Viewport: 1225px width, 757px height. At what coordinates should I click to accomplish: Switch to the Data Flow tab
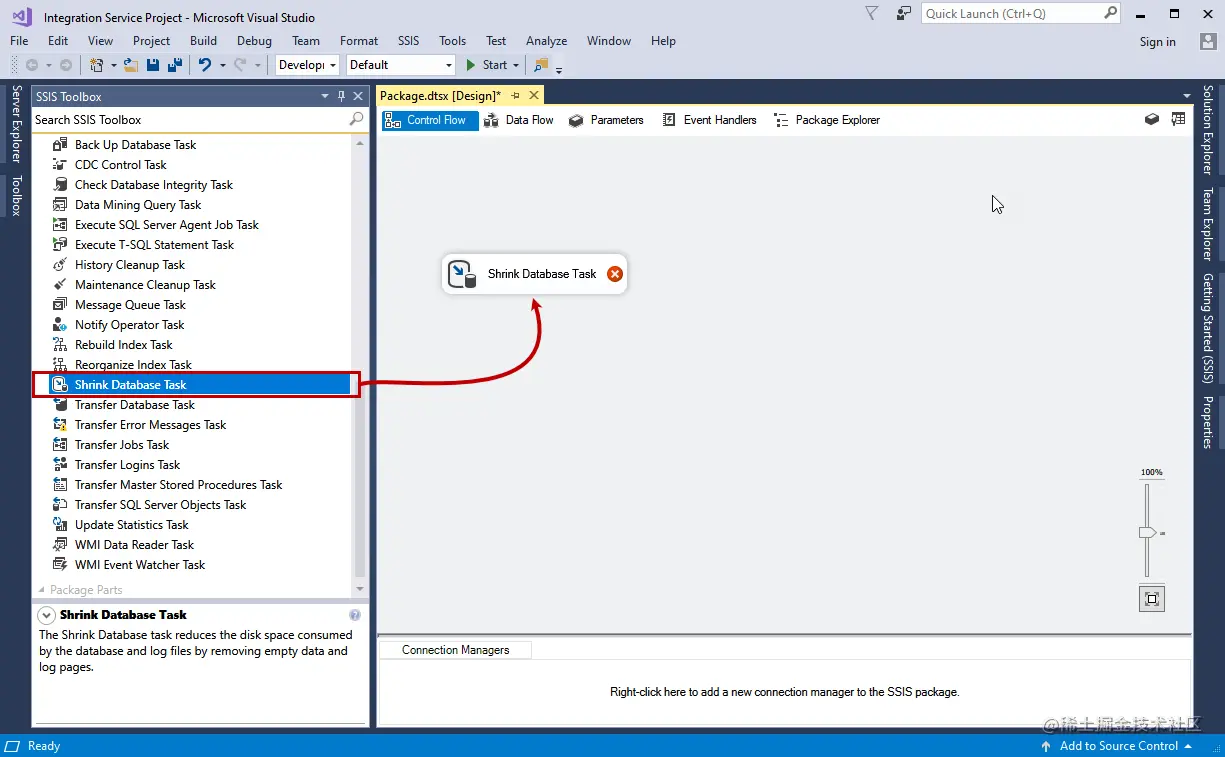pyautogui.click(x=518, y=120)
